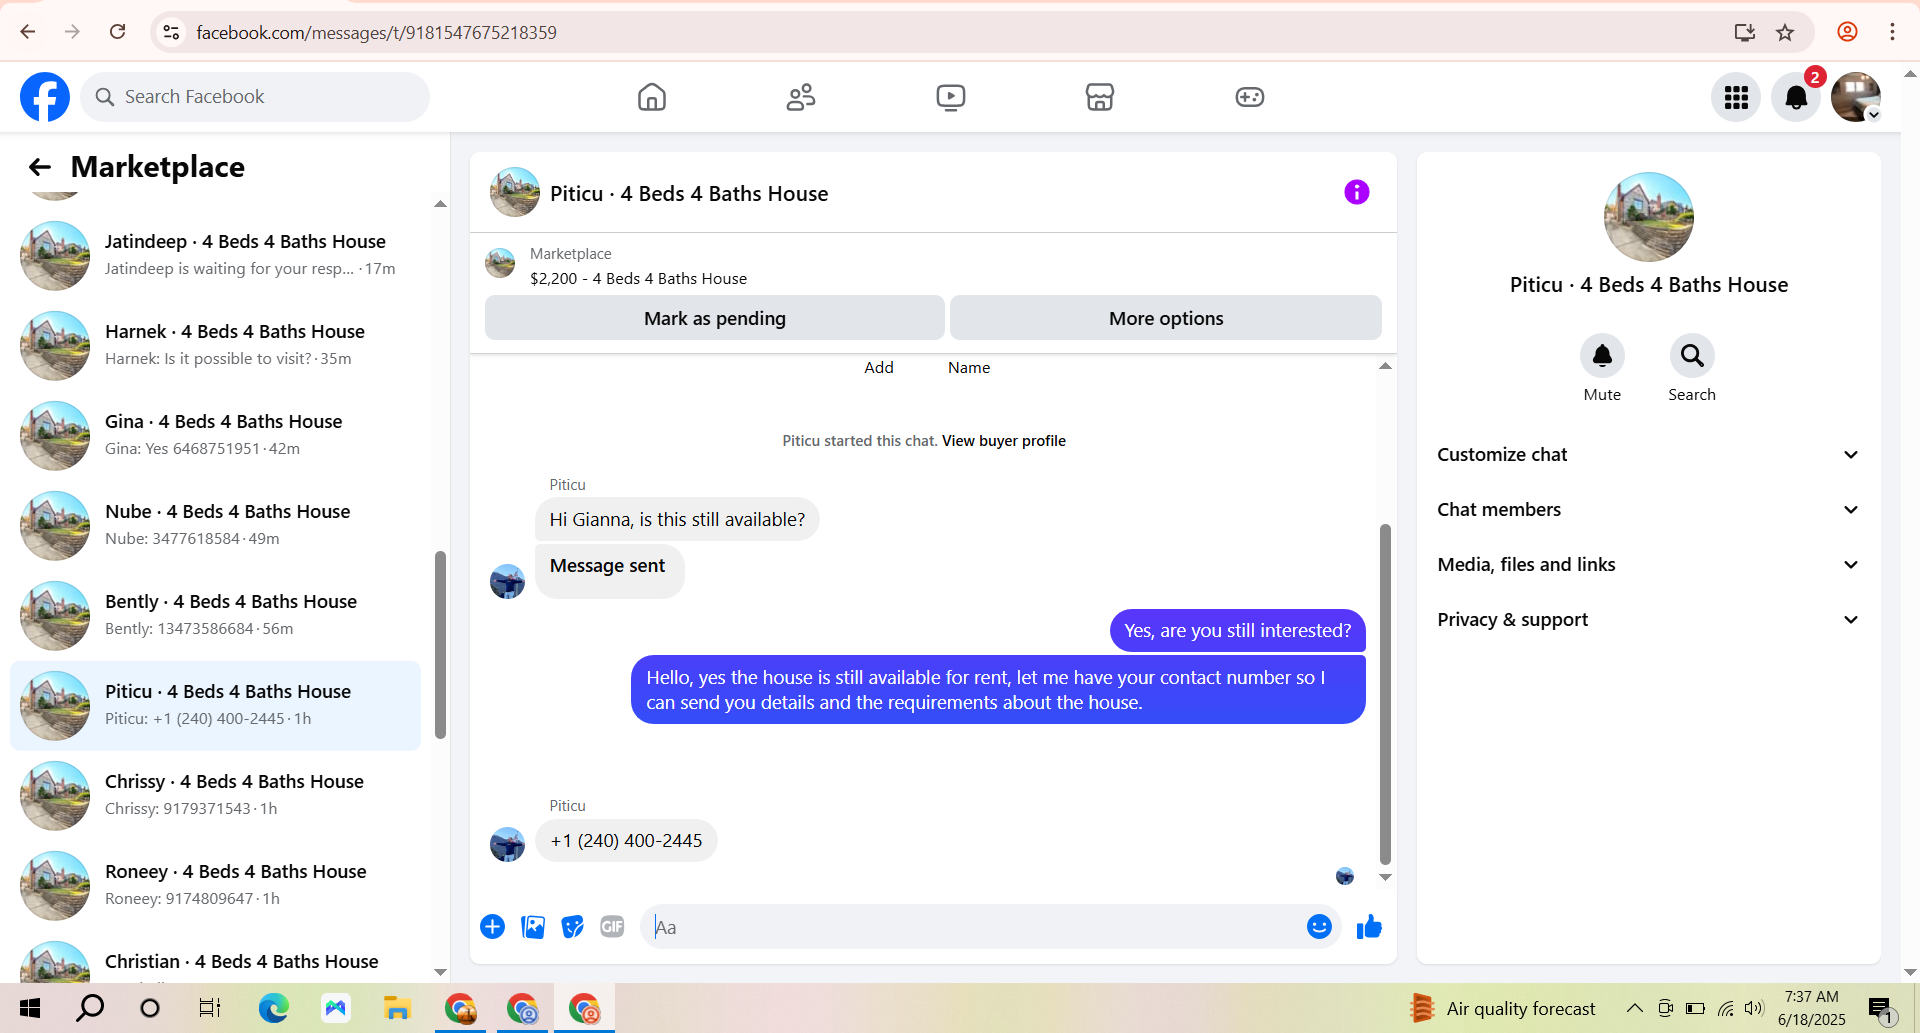1920x1033 pixels.
Task: Open Windows Start menu
Action: 30,1008
